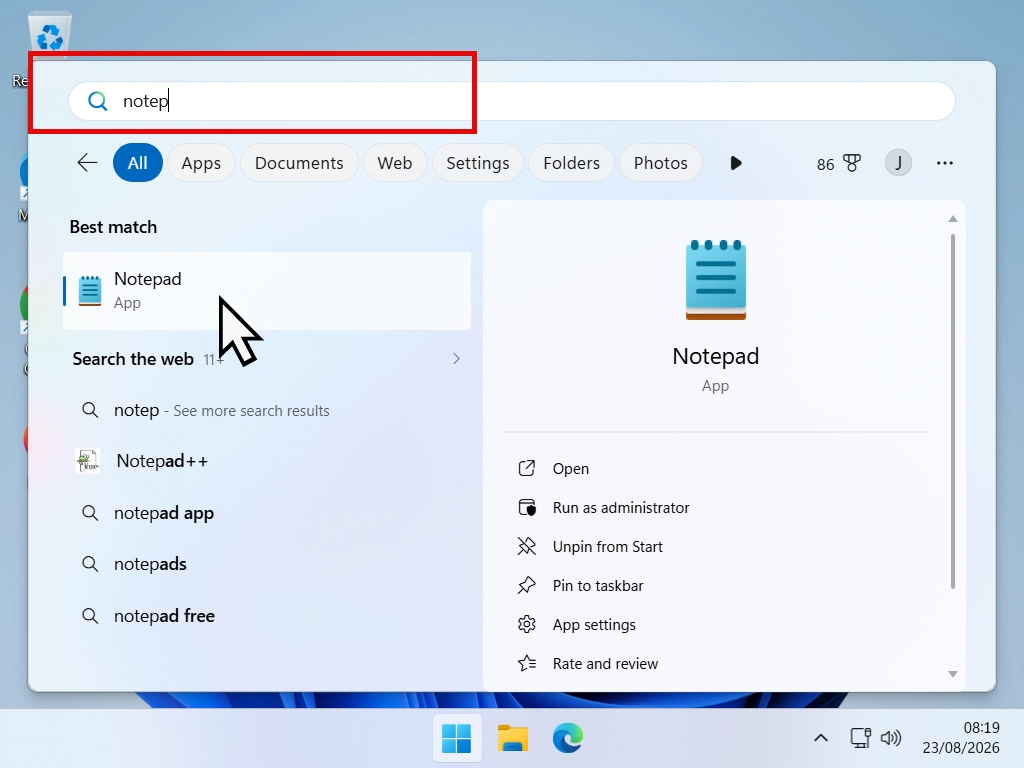
Task: Click the administrator shield icon
Action: (526, 507)
